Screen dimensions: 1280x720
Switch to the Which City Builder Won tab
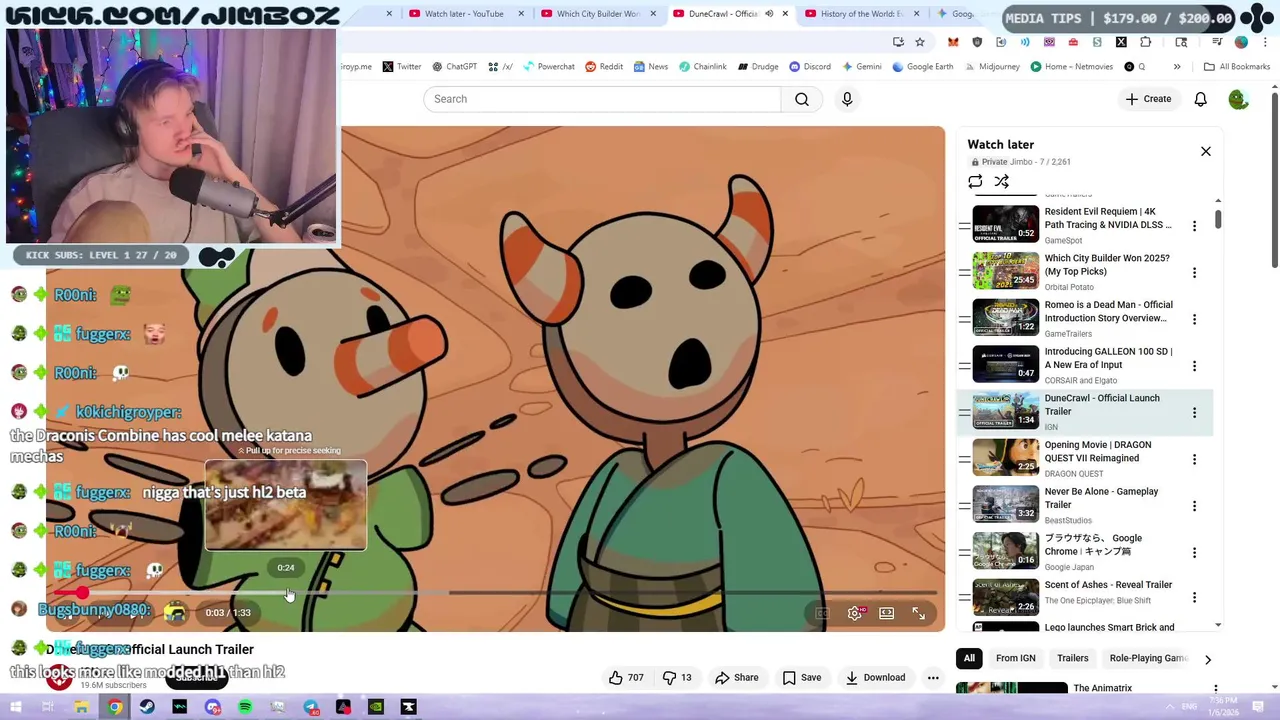598,14
